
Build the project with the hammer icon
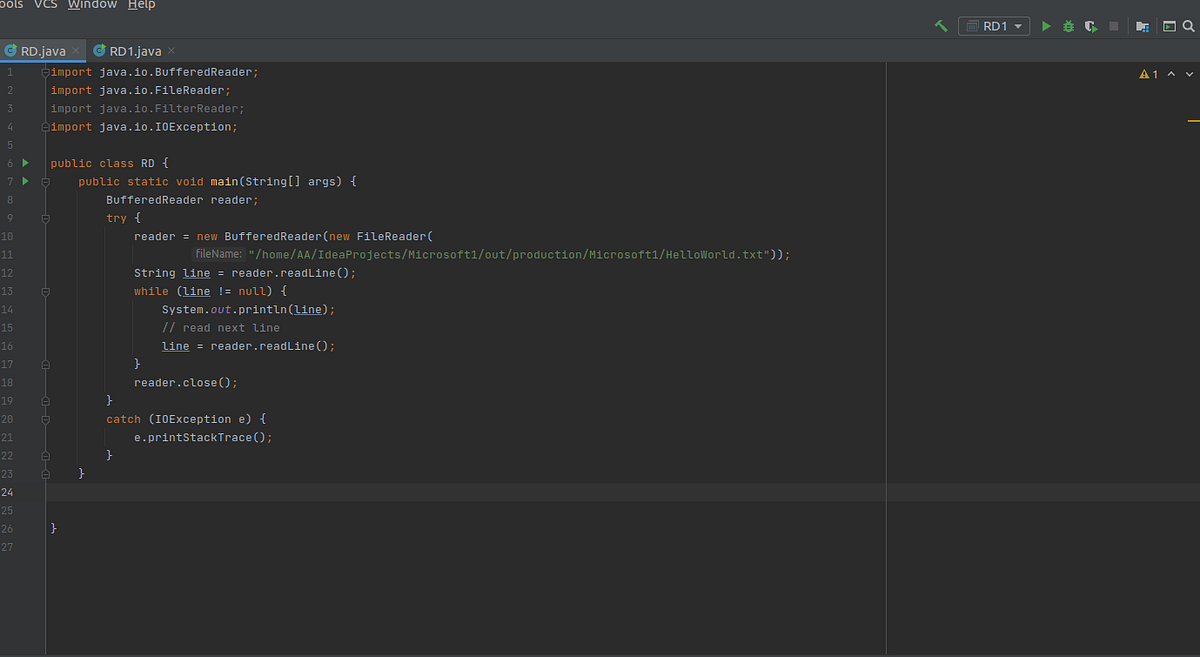[x=940, y=26]
